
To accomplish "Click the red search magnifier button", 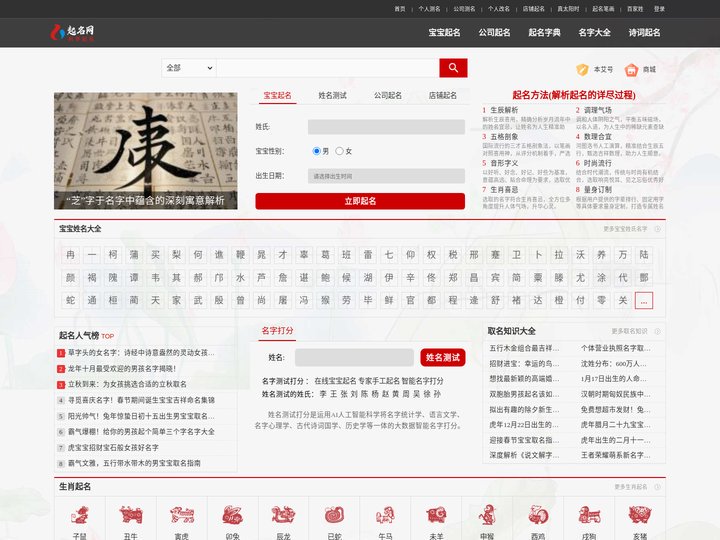I will coord(453,68).
